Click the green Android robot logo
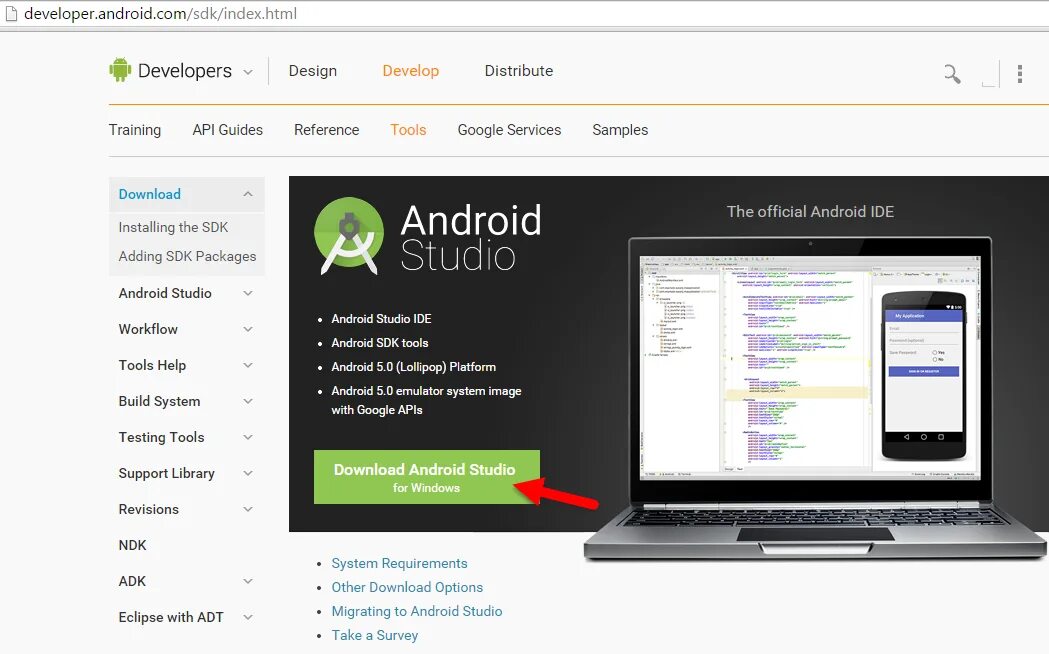The height and width of the screenshot is (654, 1049). click(120, 70)
